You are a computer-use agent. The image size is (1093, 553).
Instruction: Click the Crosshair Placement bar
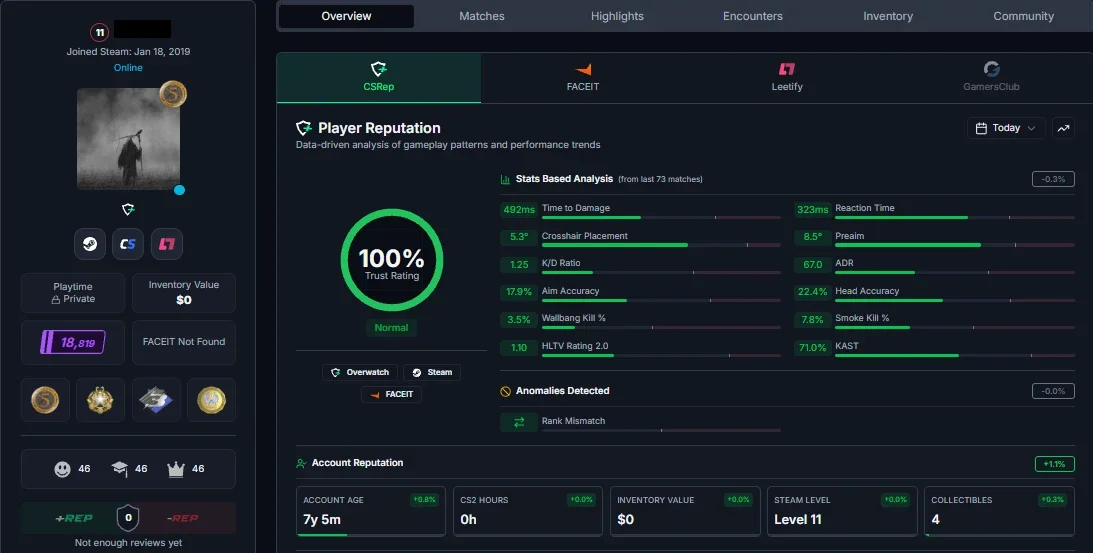pyautogui.click(x=661, y=245)
